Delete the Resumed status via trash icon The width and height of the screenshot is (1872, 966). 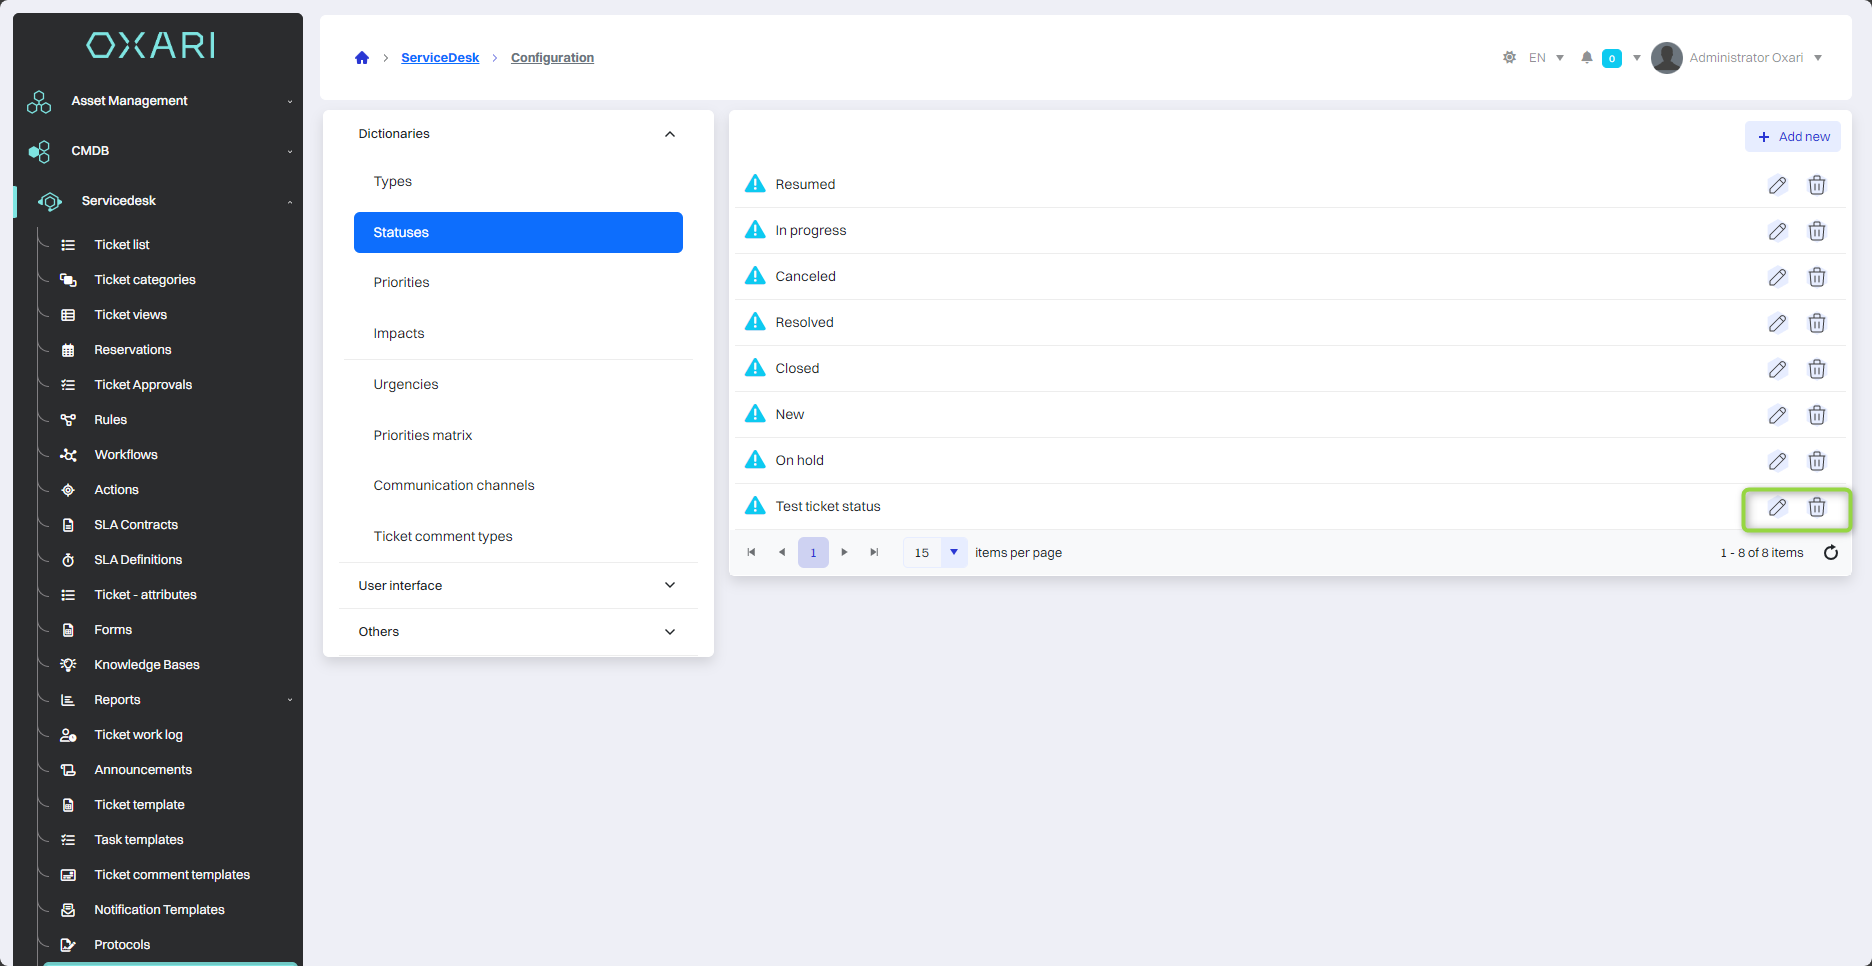(1817, 185)
